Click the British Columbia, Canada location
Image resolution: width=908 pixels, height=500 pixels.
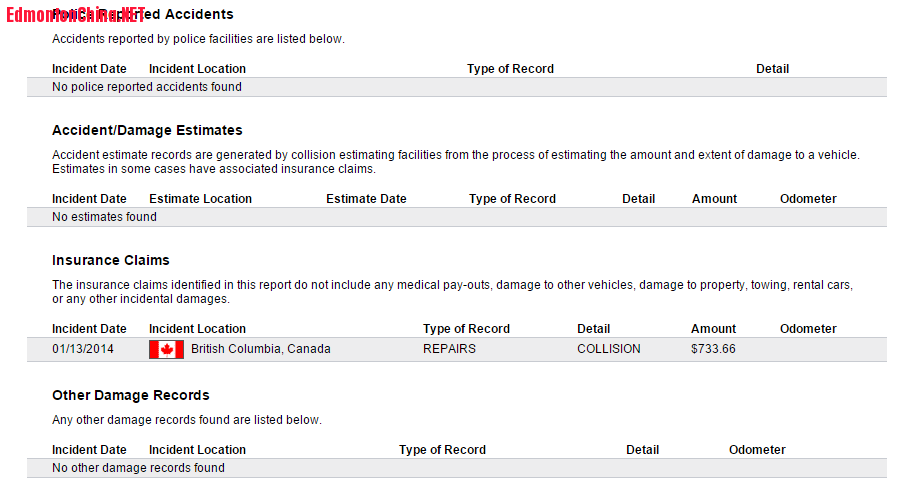pyautogui.click(x=261, y=349)
